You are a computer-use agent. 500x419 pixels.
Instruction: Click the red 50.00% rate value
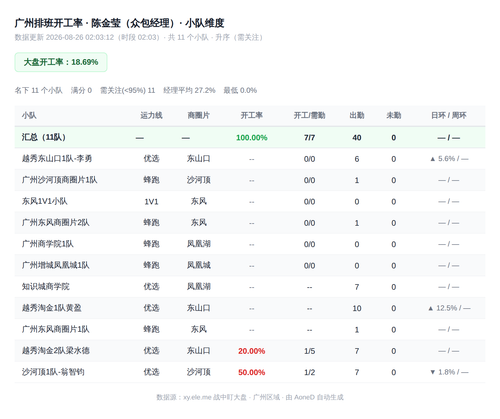(x=252, y=372)
